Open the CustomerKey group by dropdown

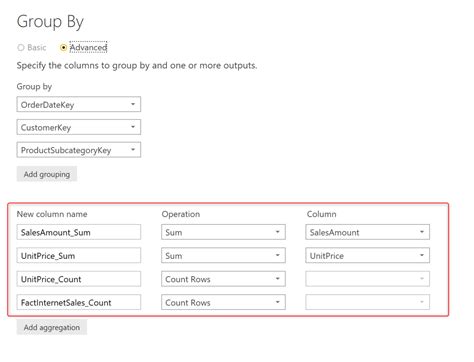(x=79, y=127)
